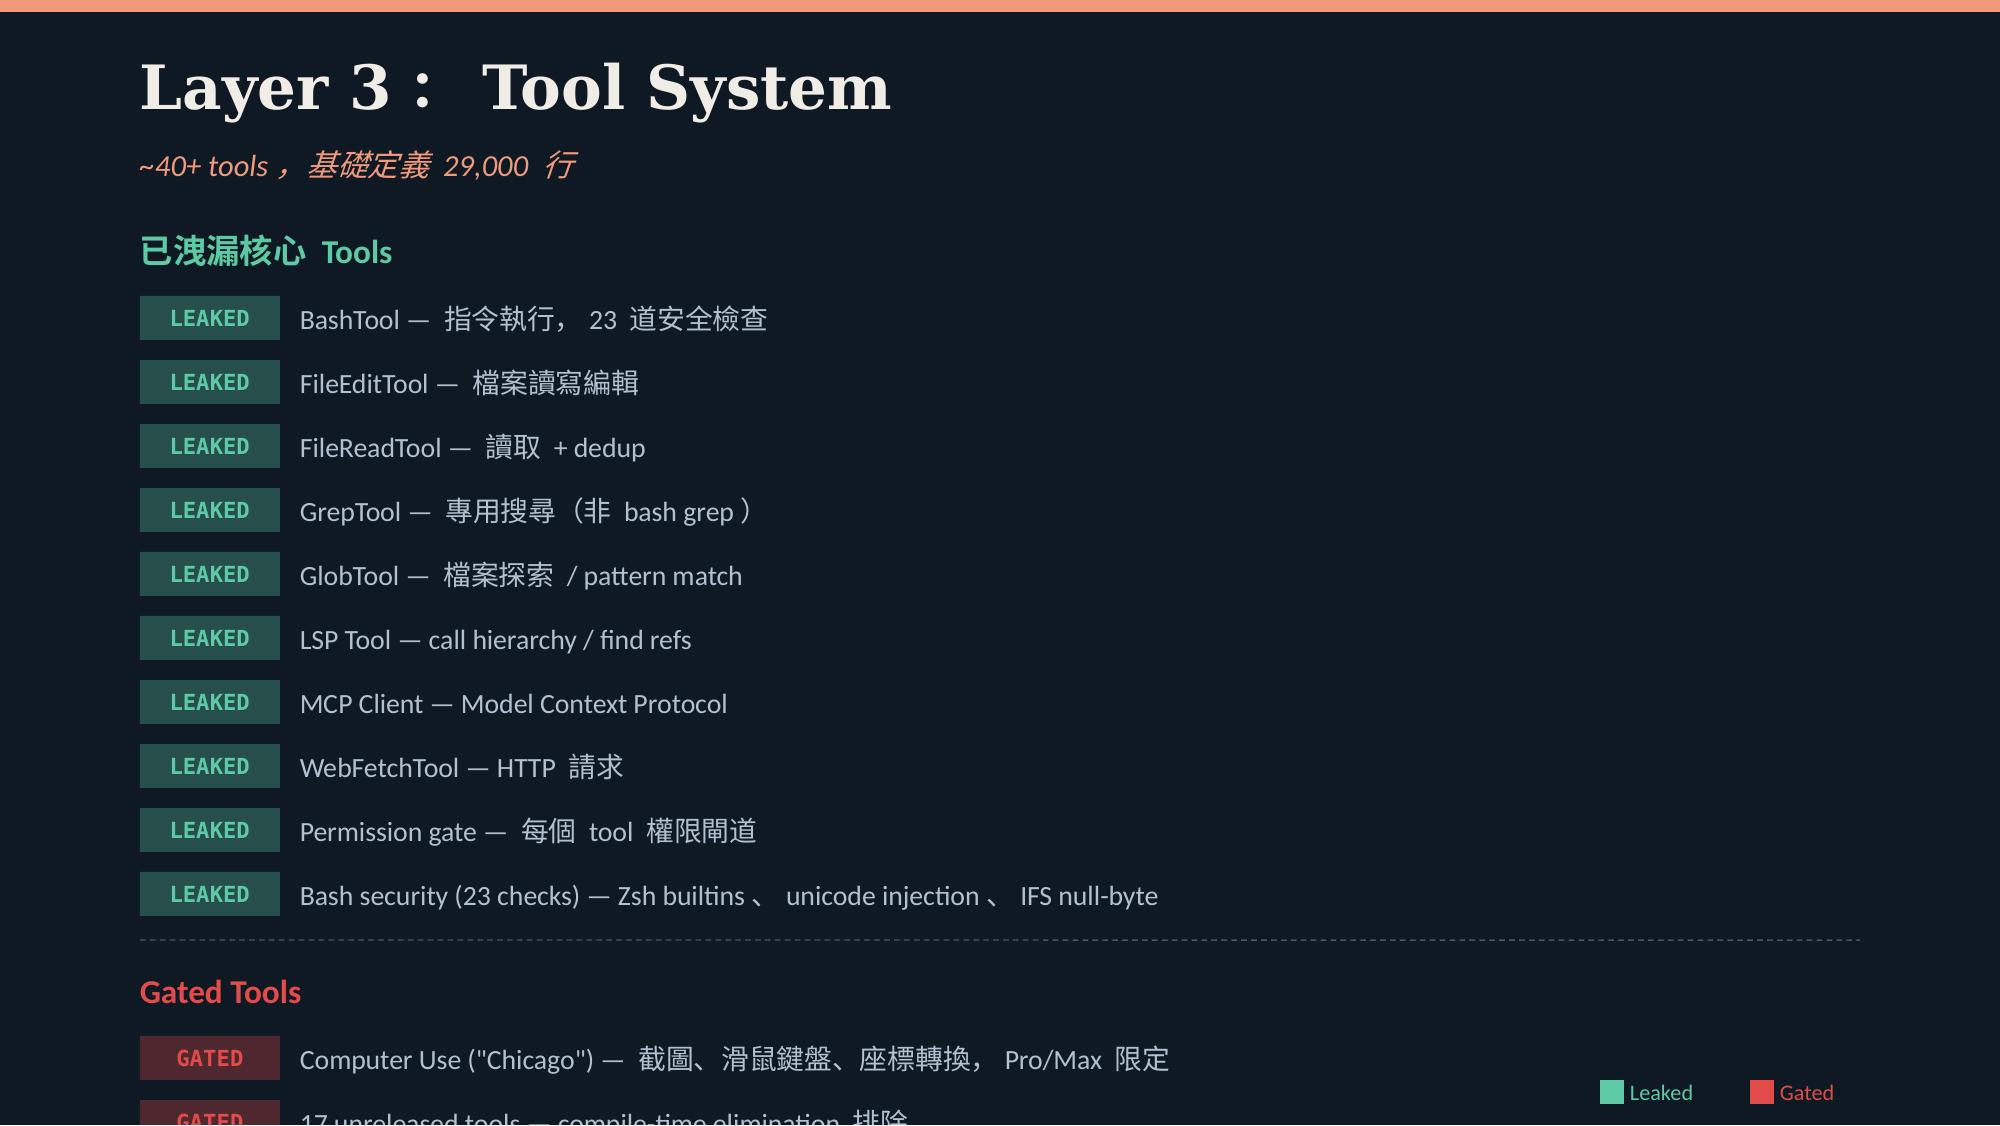Image resolution: width=2000 pixels, height=1126 pixels.
Task: Select the 'WebFetchTool — HTTP 請求' text
Action: click(461, 768)
